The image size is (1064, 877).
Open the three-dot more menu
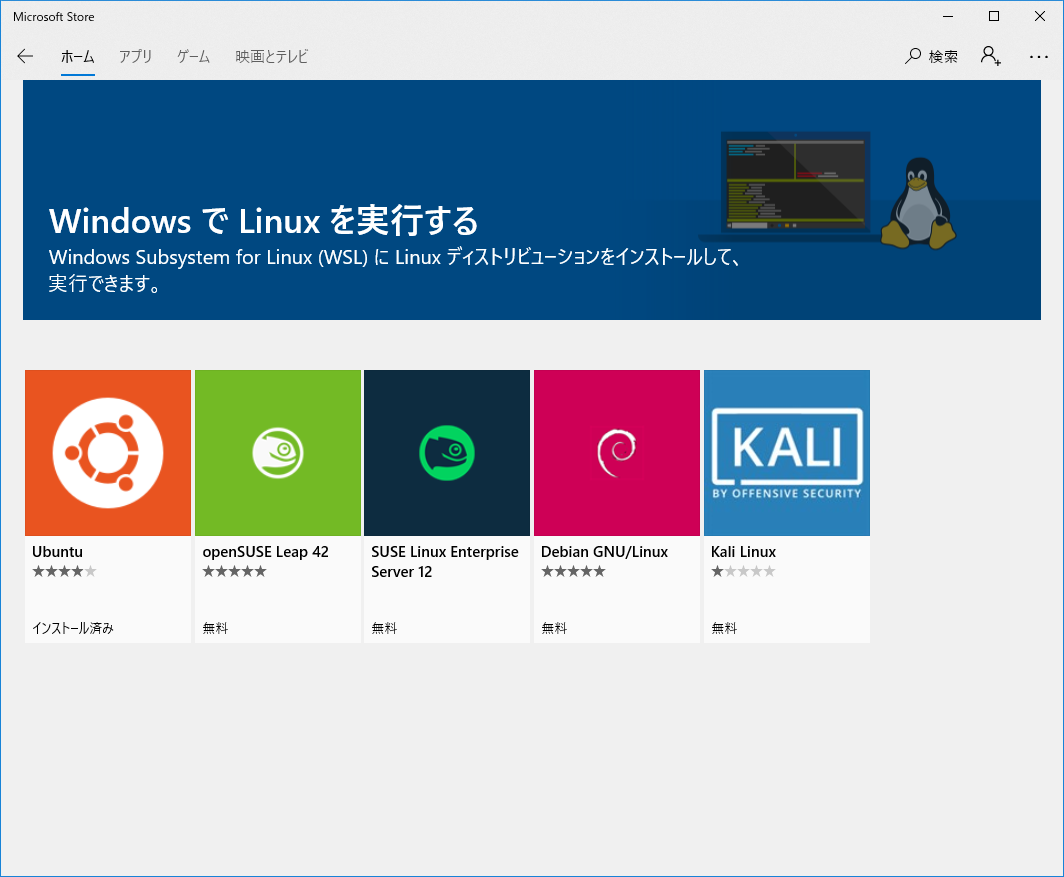coord(1038,57)
